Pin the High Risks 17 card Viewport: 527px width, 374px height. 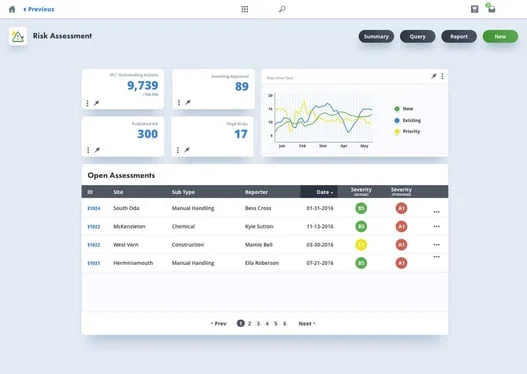pyautogui.click(x=187, y=150)
